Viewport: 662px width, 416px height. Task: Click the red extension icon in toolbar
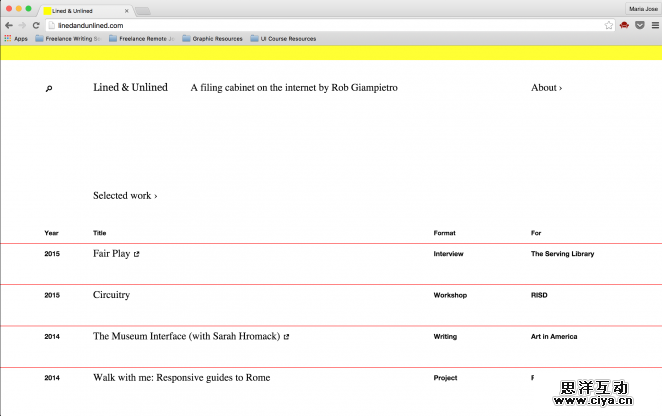[624, 25]
